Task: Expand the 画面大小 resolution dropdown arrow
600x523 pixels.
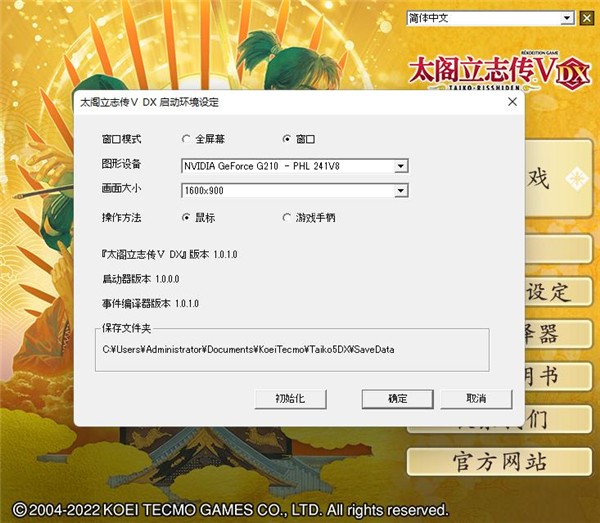Action: click(401, 191)
